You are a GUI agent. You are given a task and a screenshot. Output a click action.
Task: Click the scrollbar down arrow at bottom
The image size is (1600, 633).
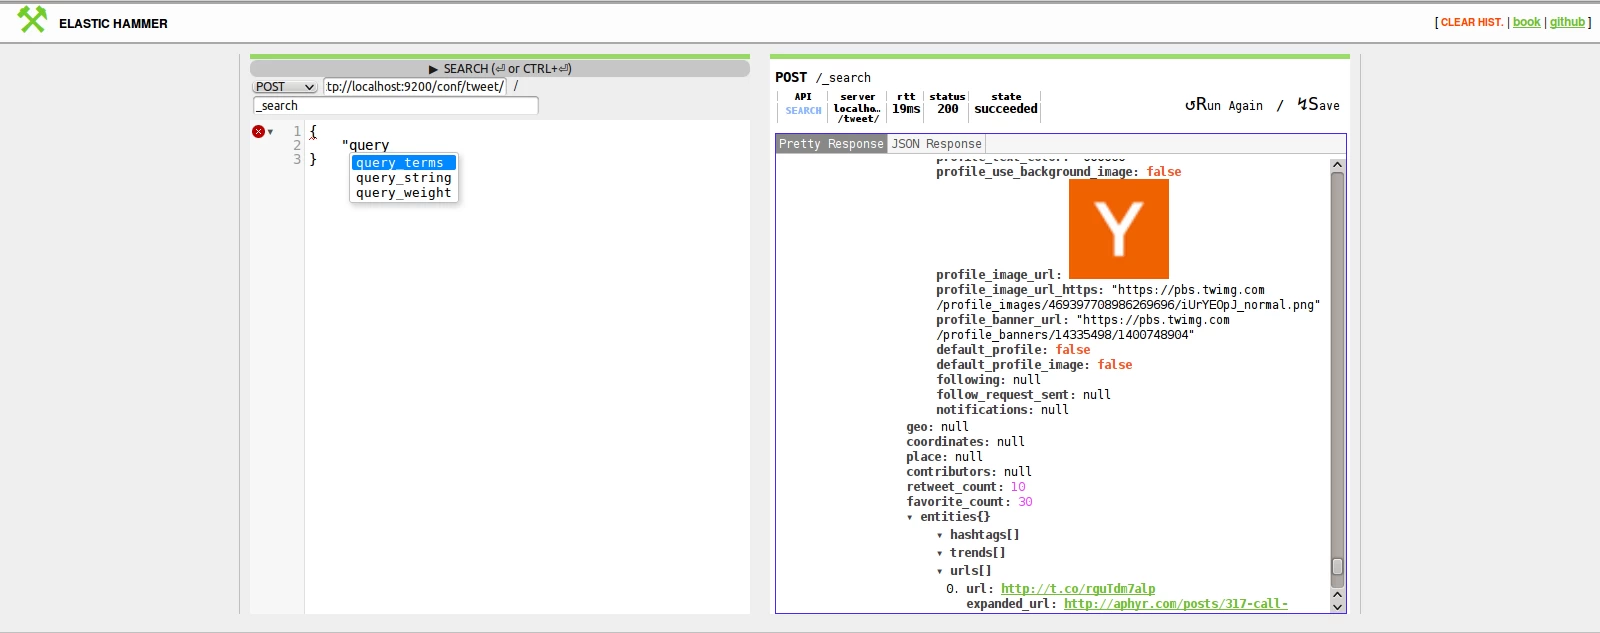(x=1338, y=606)
